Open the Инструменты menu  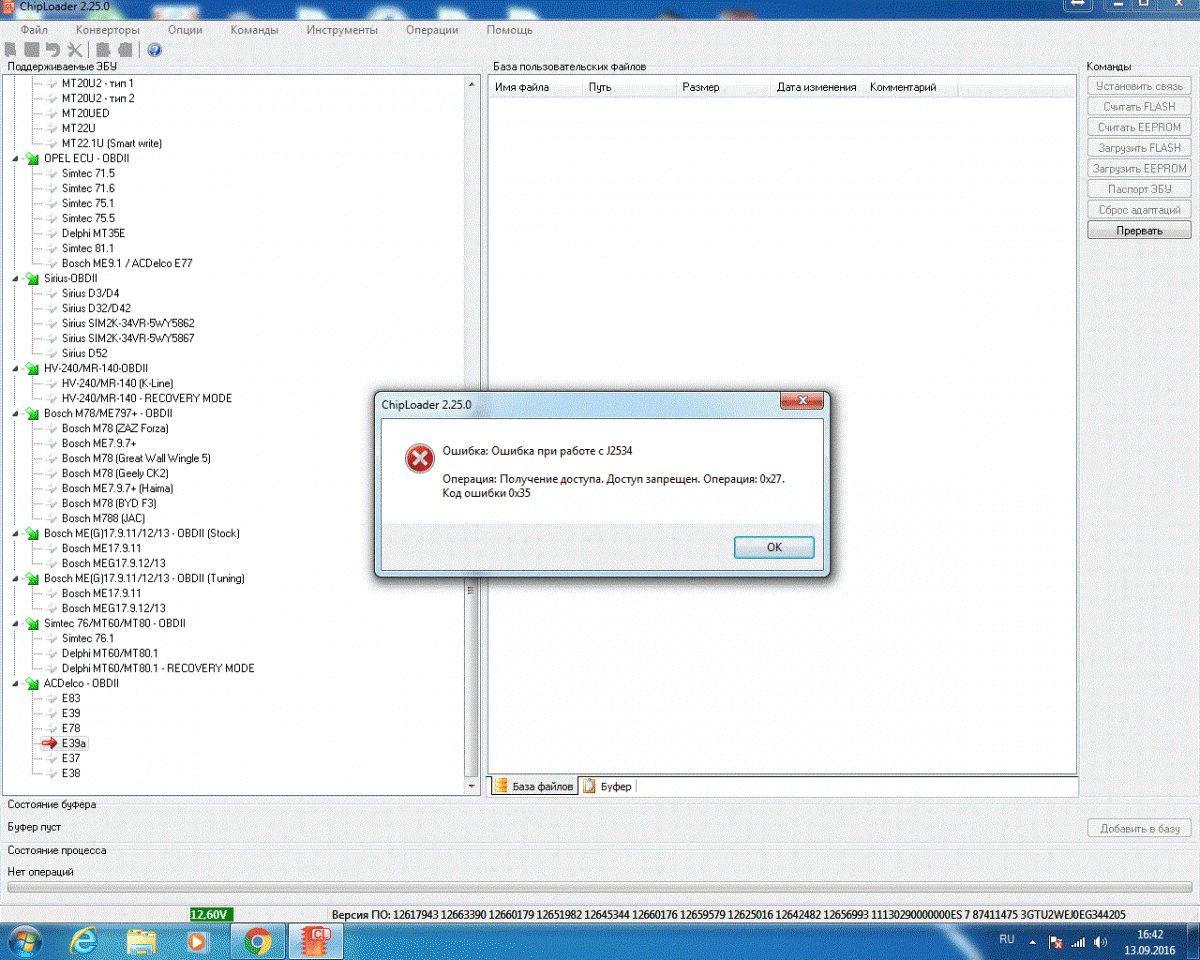pyautogui.click(x=342, y=30)
